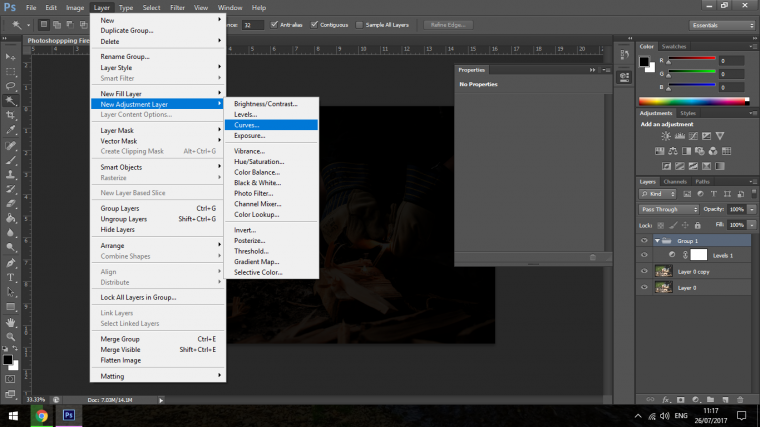Click the Tolerance input field
Viewport: 760px width, 427px height.
pyautogui.click(x=253, y=25)
